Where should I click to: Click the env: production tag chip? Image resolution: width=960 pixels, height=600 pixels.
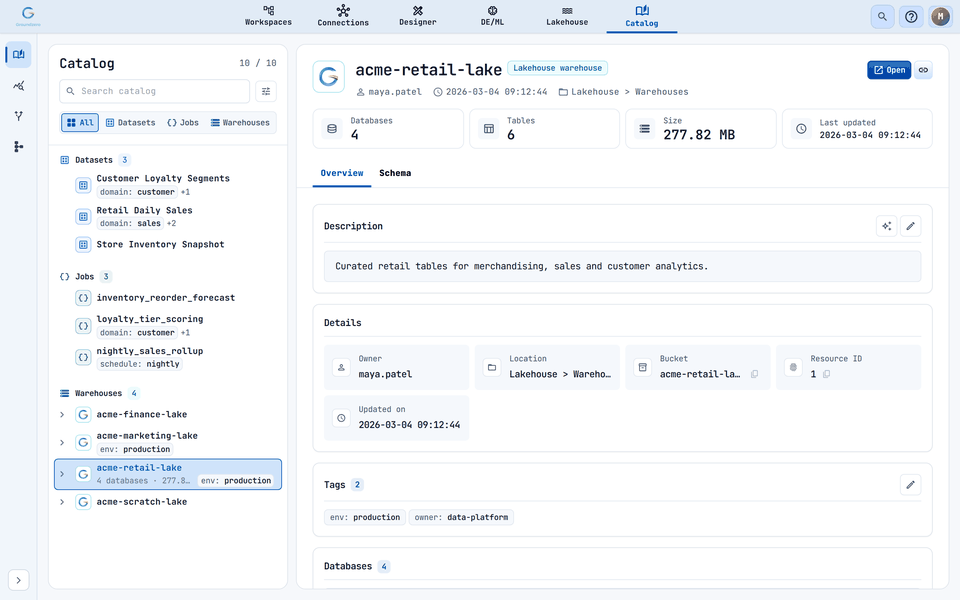[365, 517]
